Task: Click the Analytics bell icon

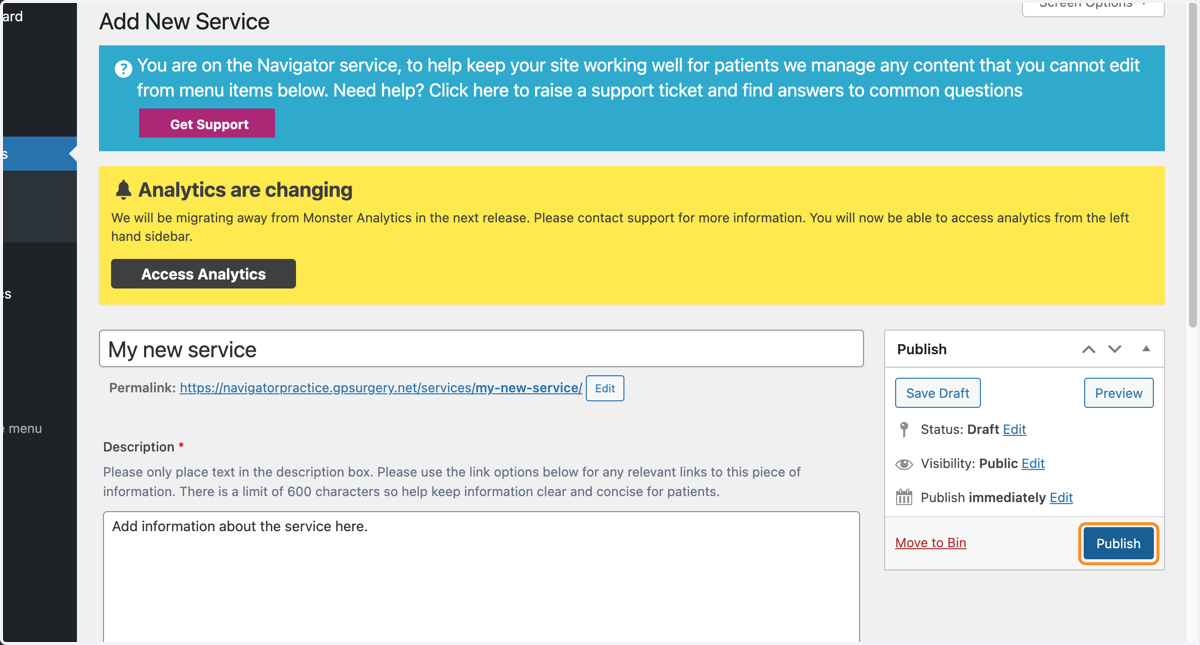Action: (123, 189)
